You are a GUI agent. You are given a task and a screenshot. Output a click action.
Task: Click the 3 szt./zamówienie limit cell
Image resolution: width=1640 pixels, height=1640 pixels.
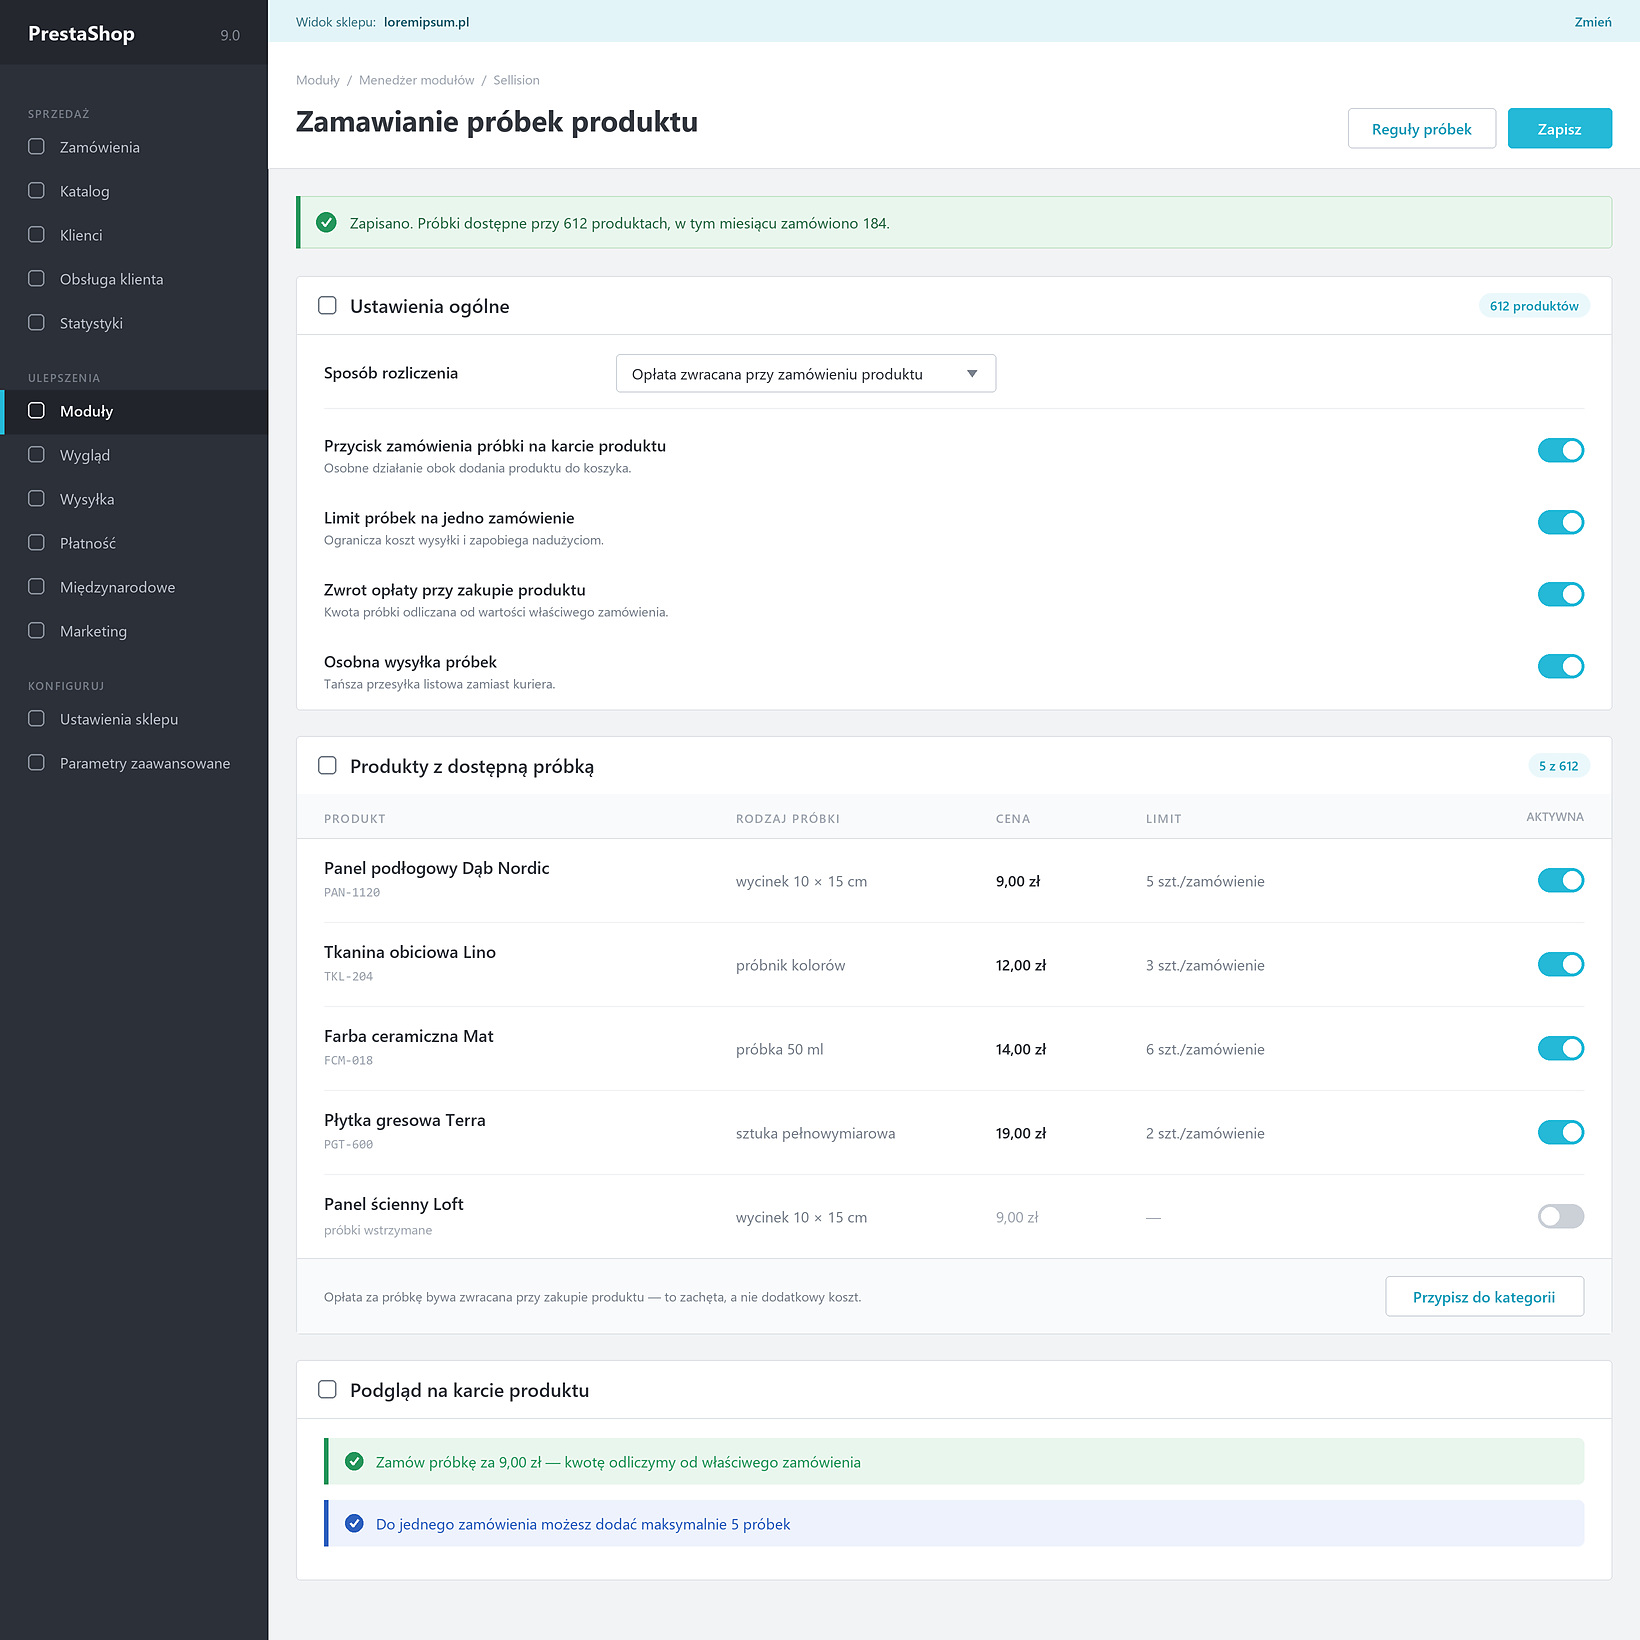coord(1205,965)
